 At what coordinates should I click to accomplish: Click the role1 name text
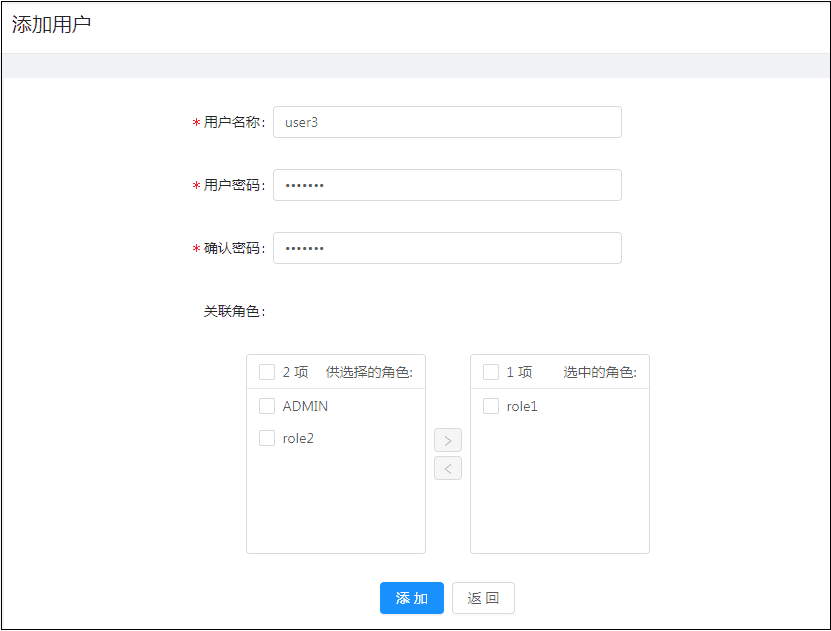point(522,406)
